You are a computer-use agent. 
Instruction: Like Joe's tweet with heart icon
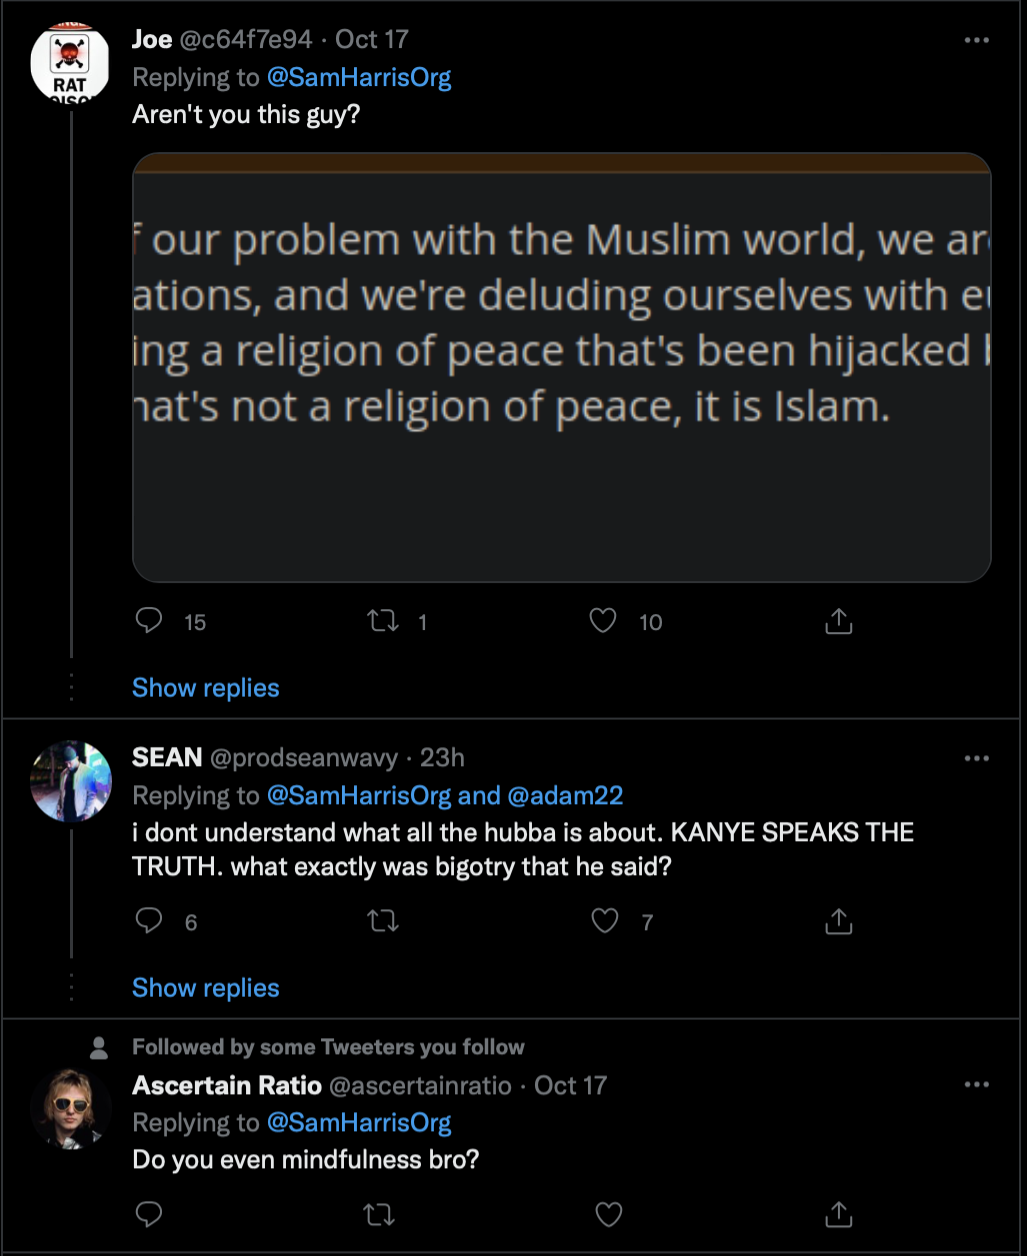click(603, 621)
